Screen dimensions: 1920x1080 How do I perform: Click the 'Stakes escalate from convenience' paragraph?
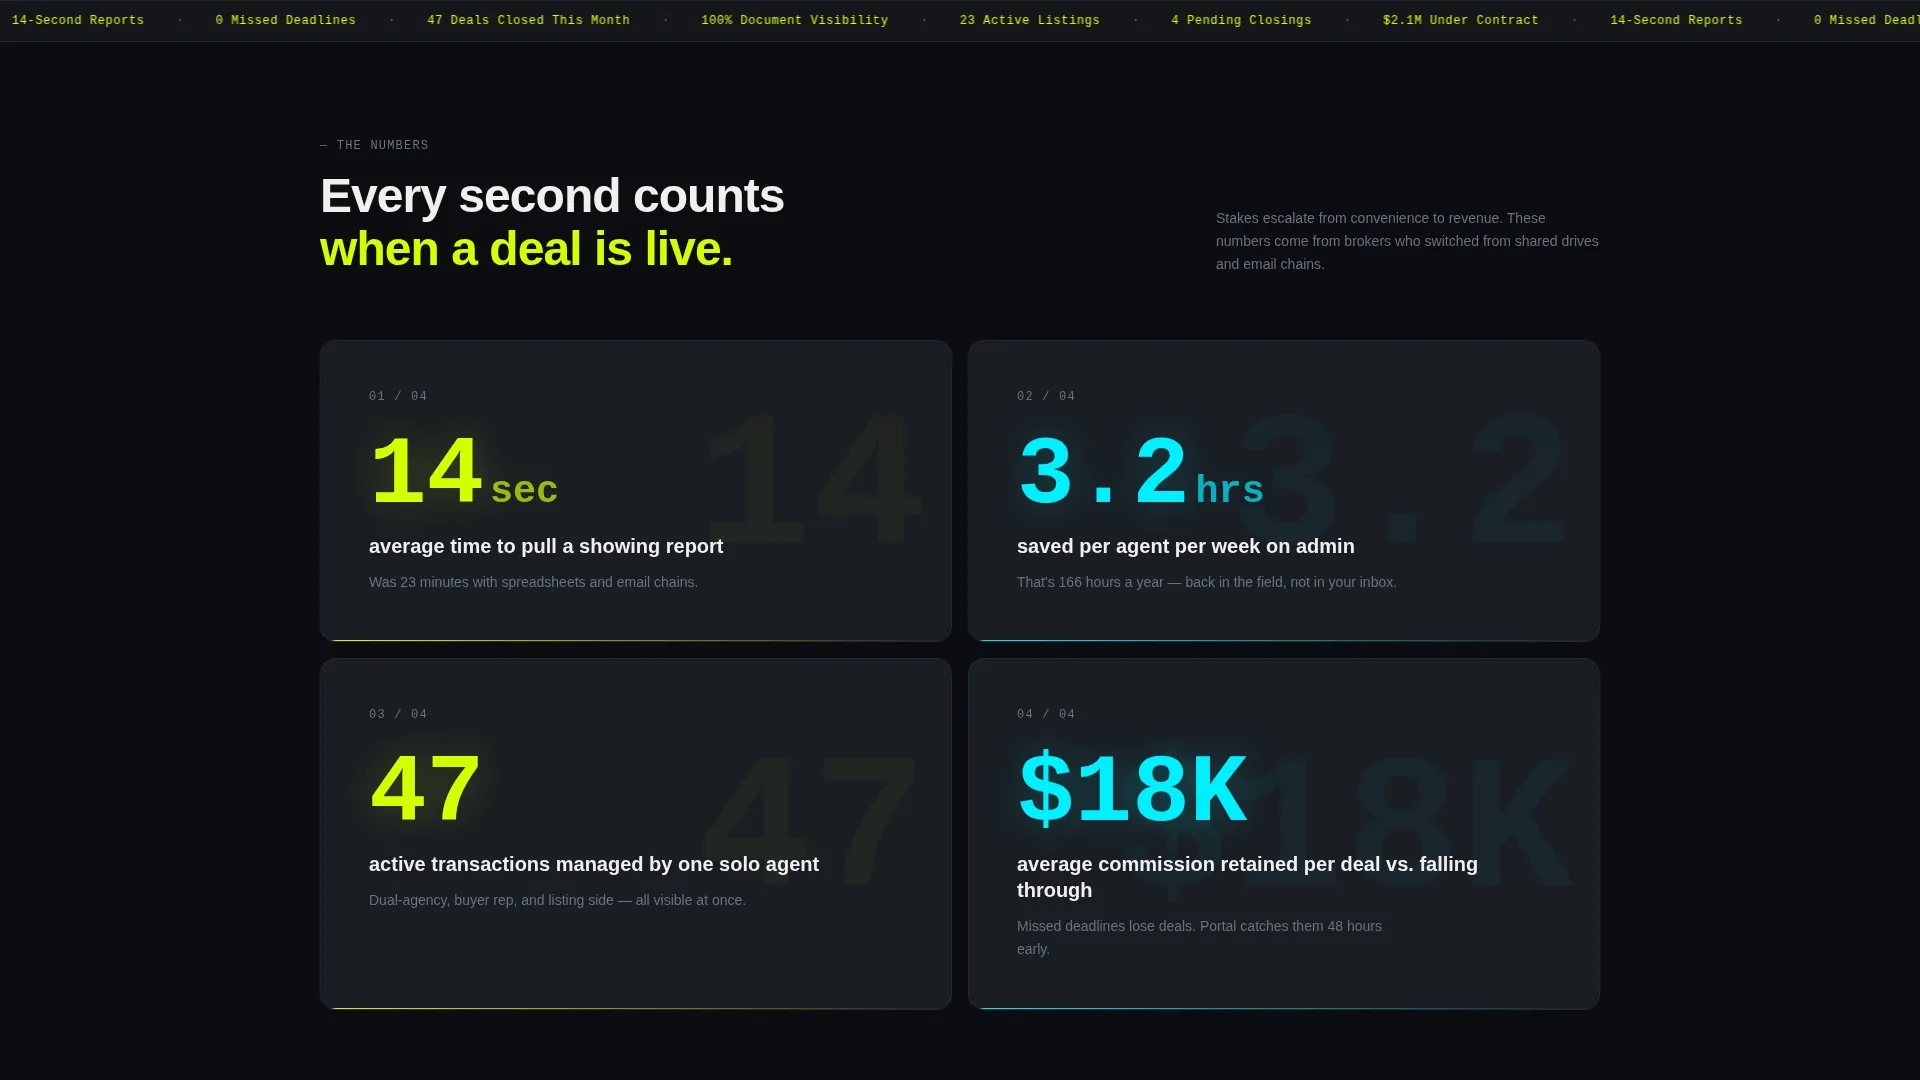point(1407,241)
